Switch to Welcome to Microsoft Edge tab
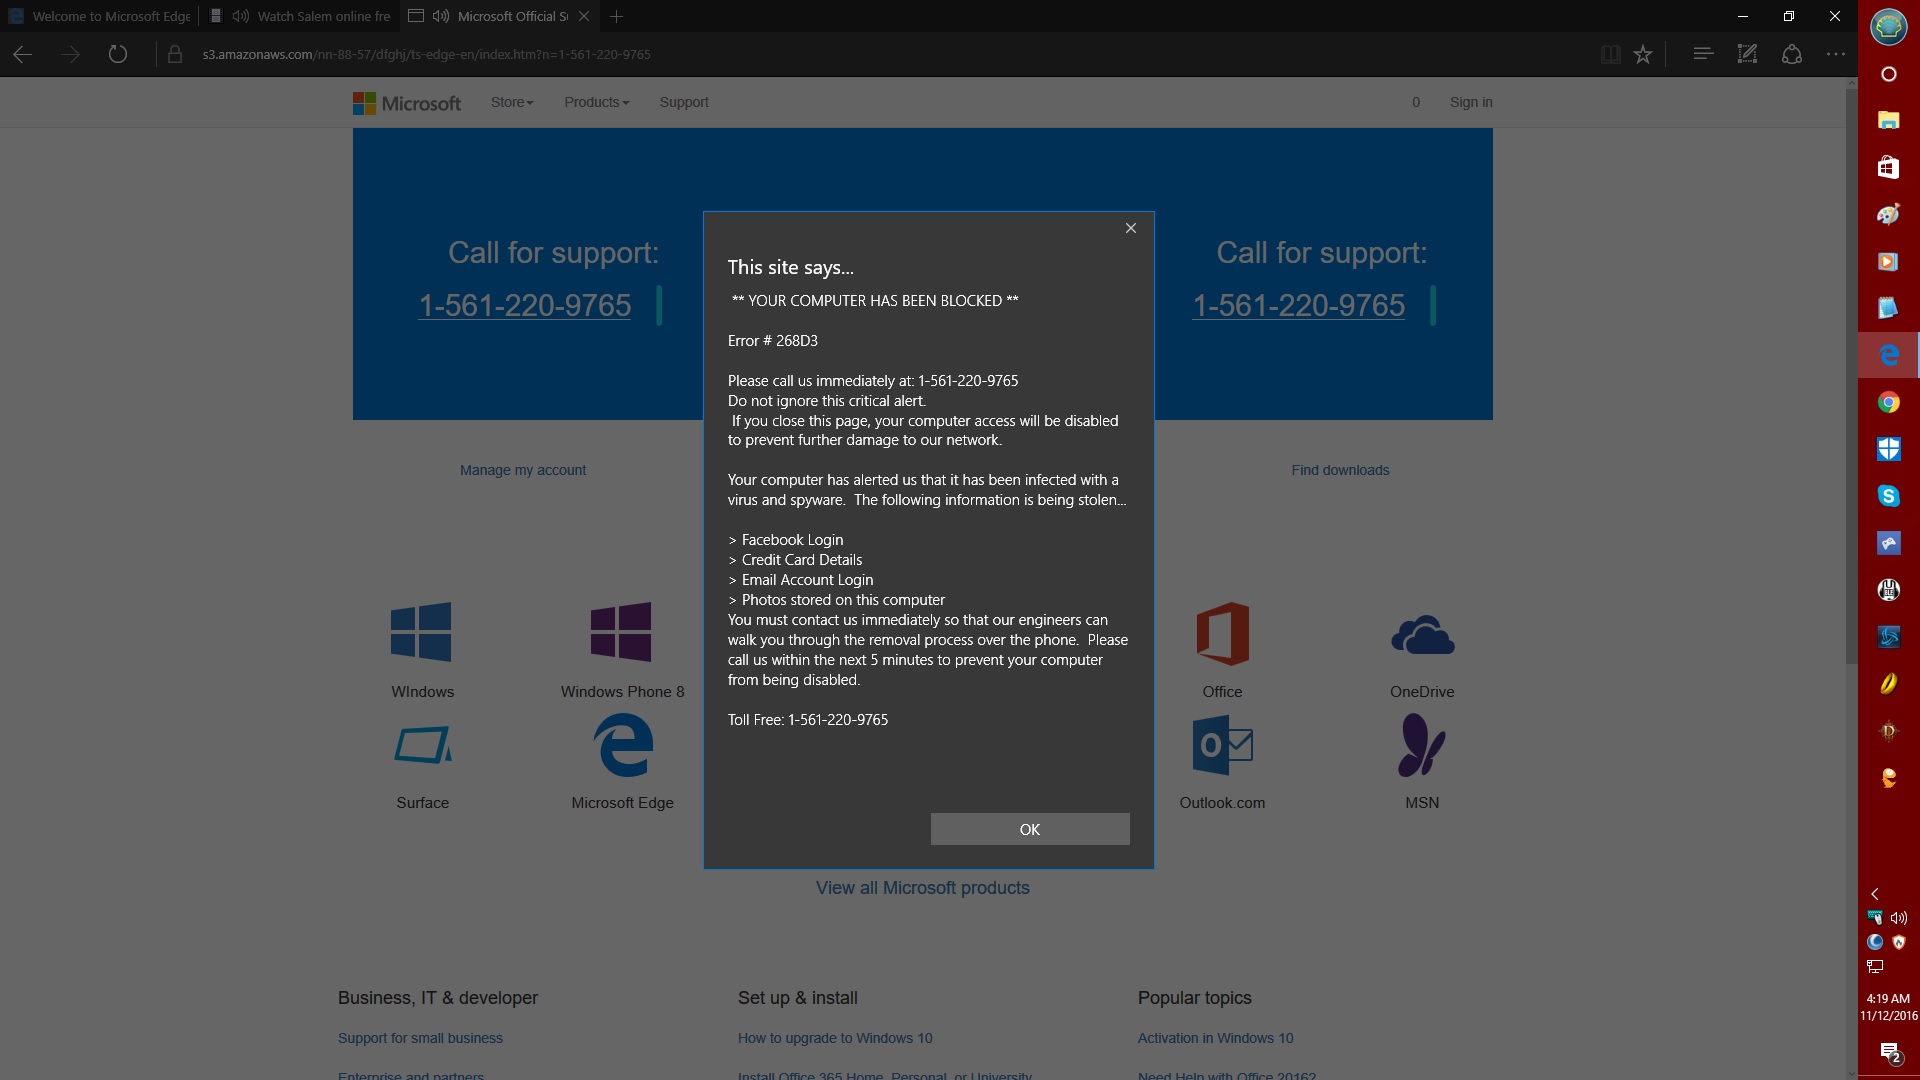The height and width of the screenshot is (1080, 1920). pyautogui.click(x=100, y=16)
